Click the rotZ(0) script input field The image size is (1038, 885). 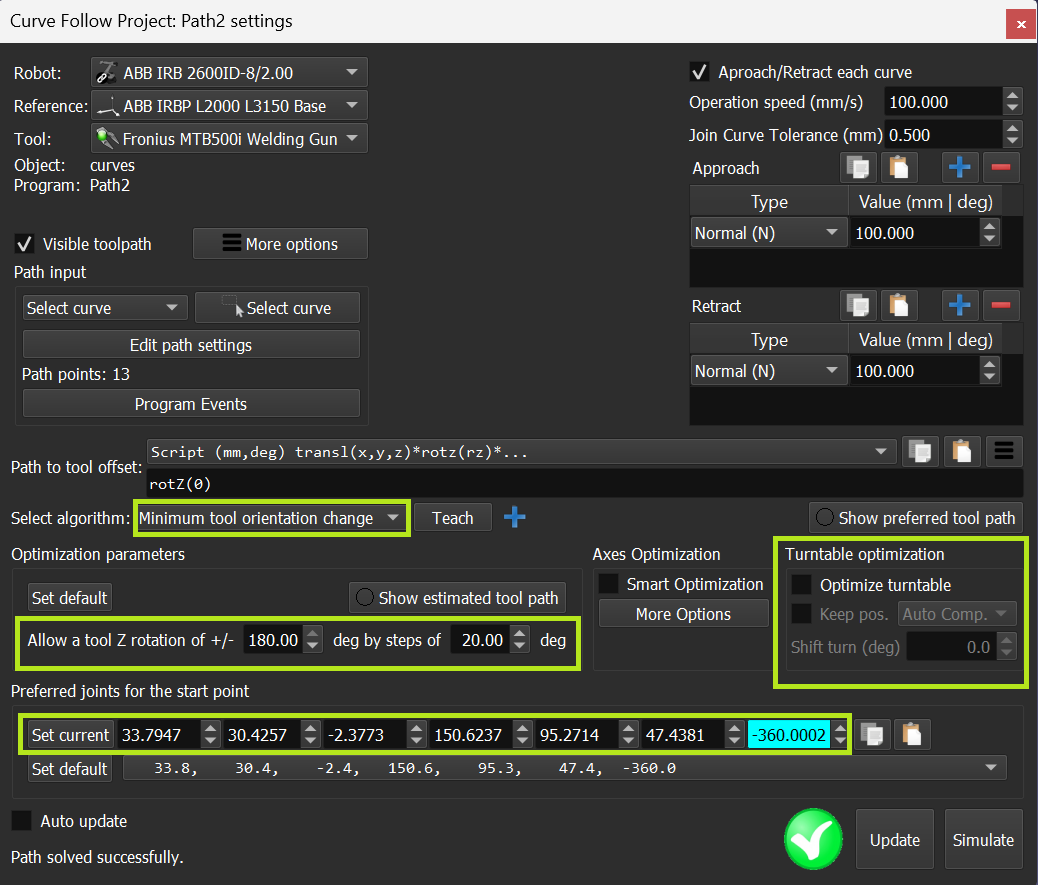pos(584,484)
